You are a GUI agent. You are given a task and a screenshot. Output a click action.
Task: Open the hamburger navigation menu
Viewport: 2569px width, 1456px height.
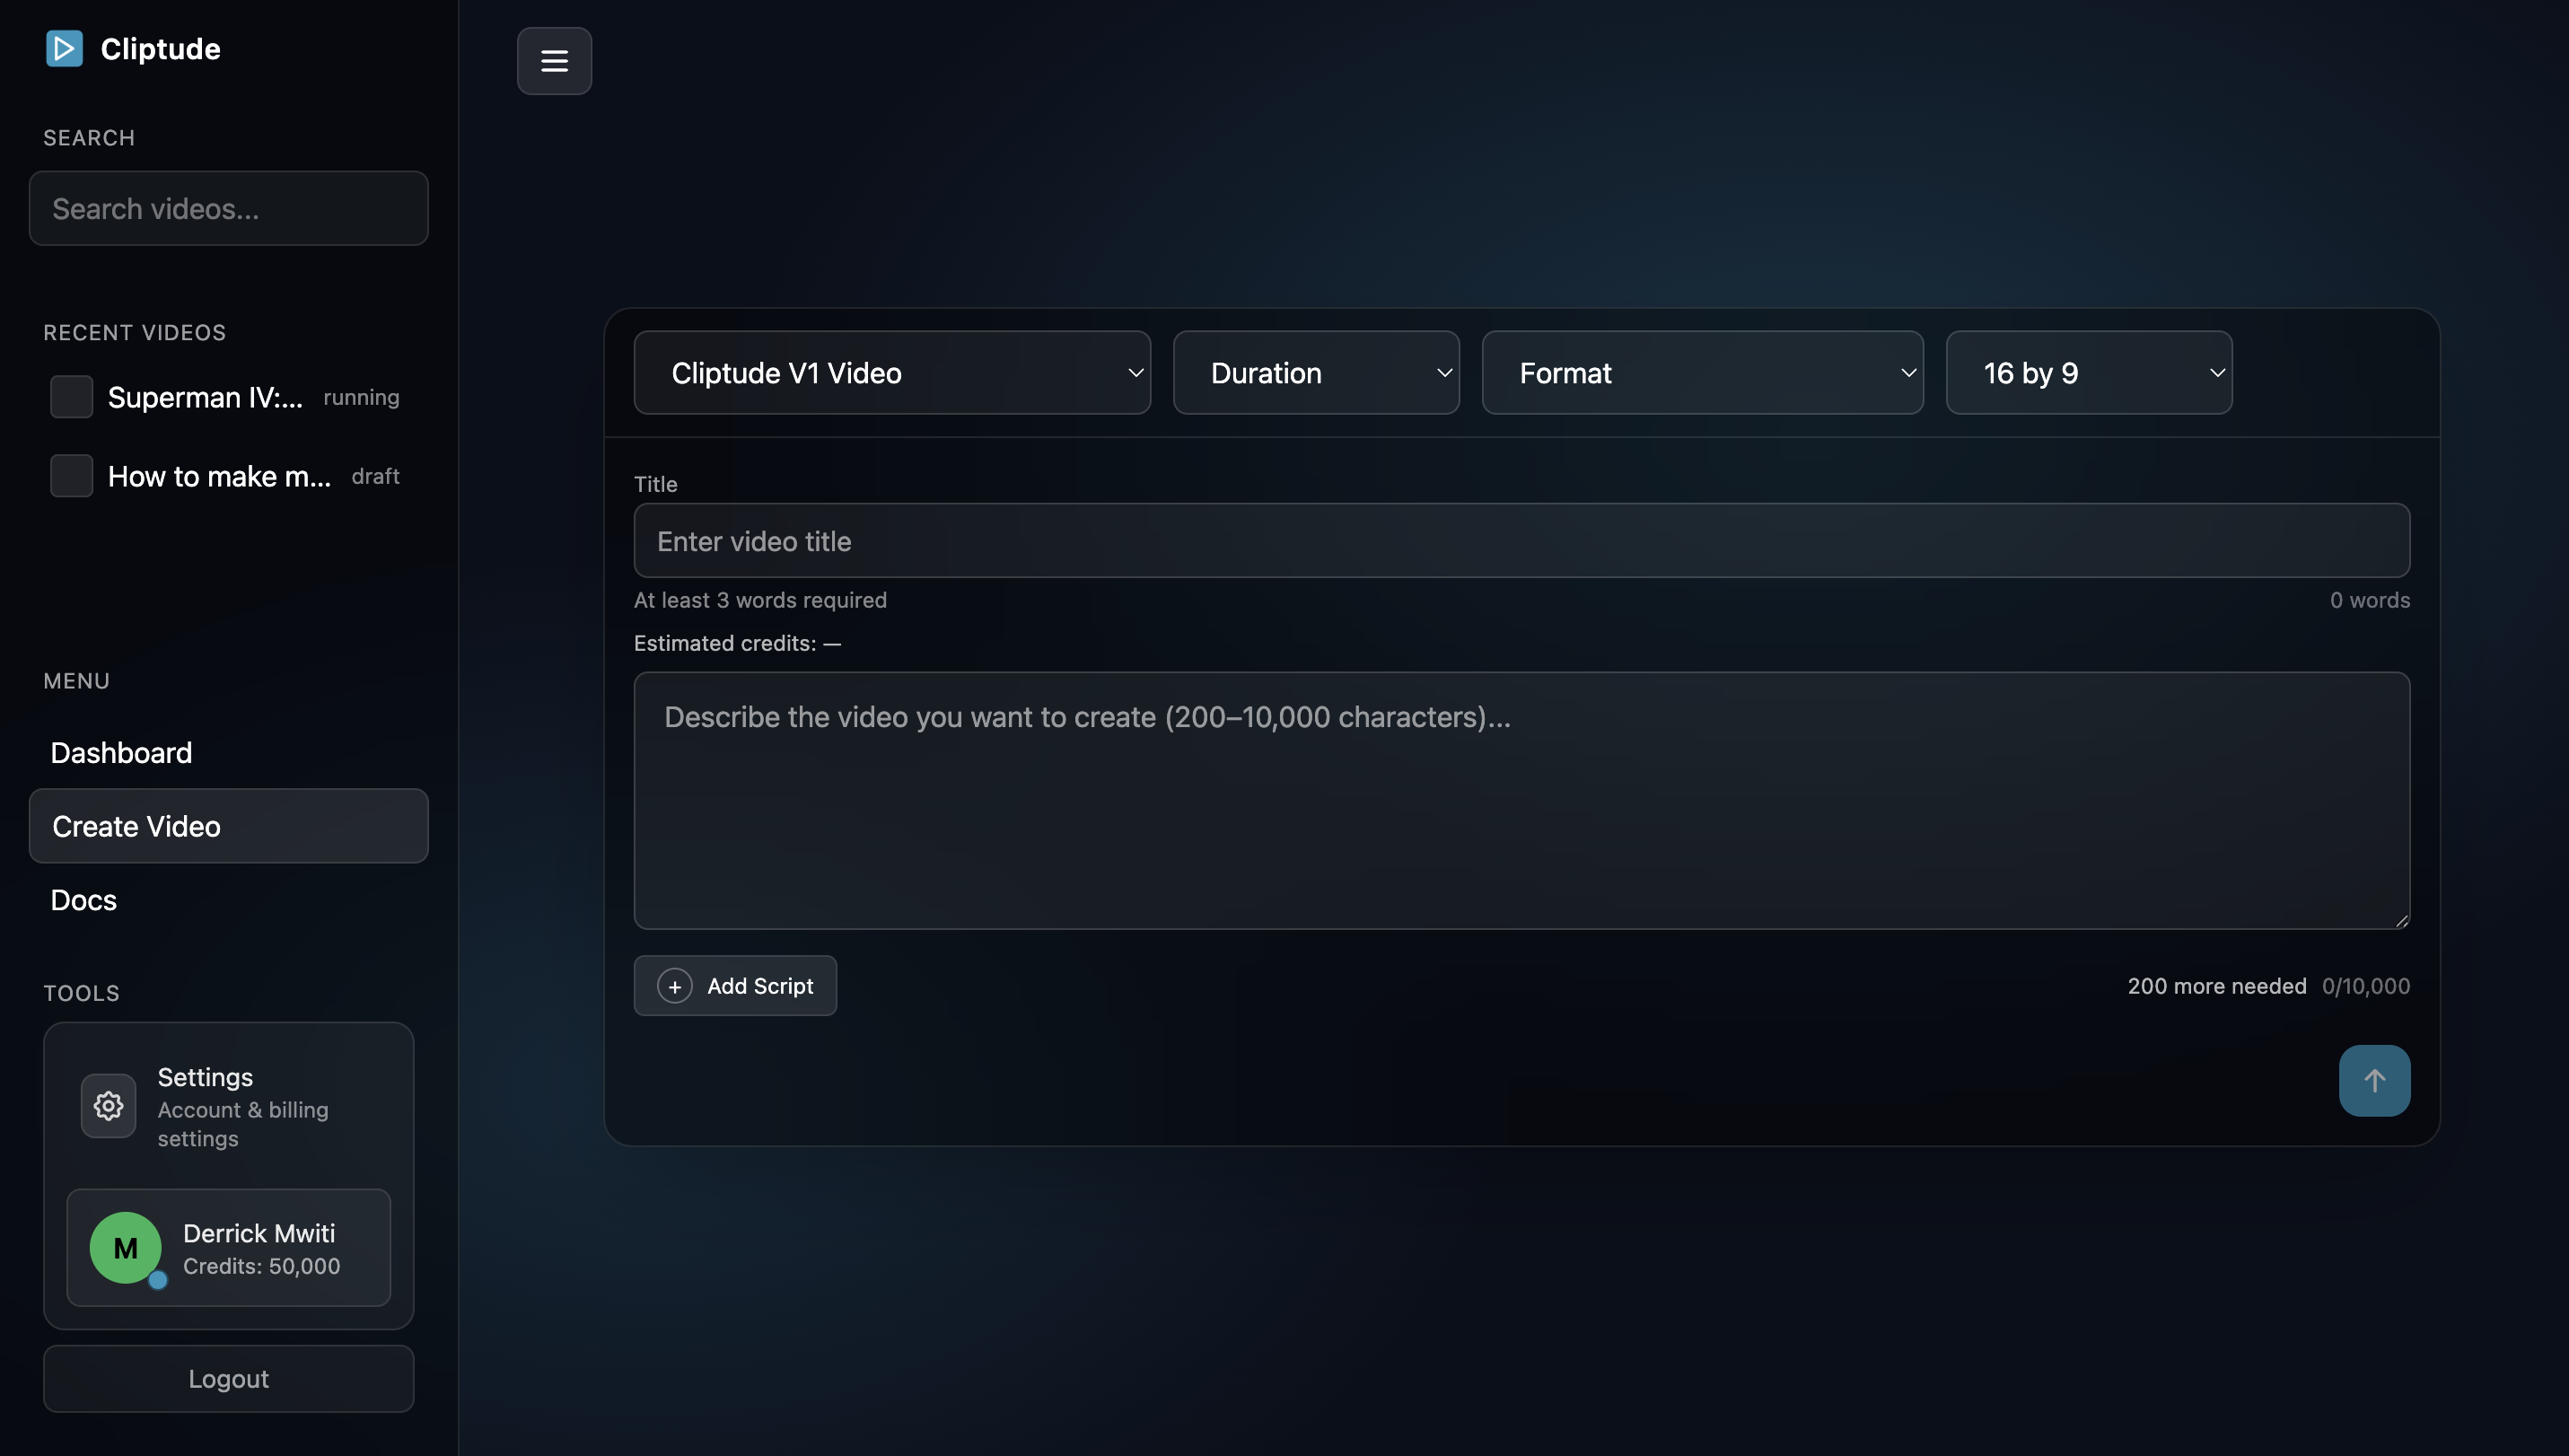click(x=554, y=61)
